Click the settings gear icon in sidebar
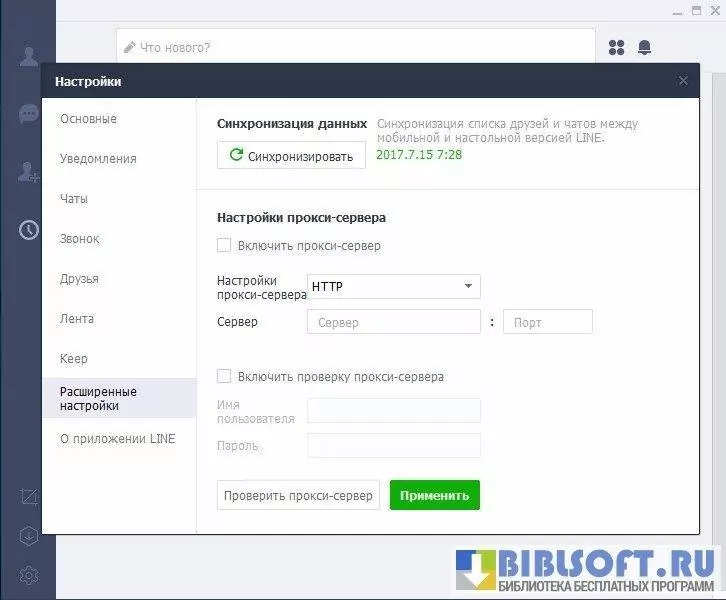726x600 pixels. 29,575
